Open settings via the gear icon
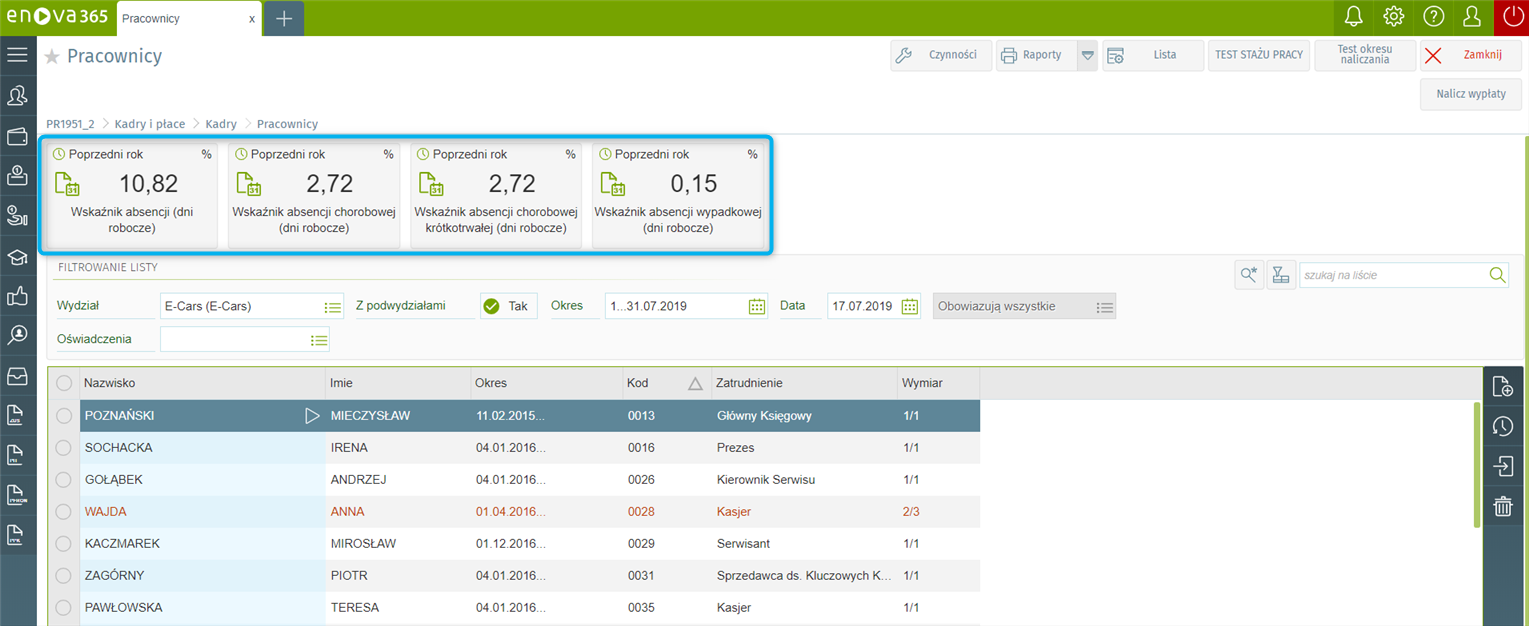 (x=1393, y=17)
